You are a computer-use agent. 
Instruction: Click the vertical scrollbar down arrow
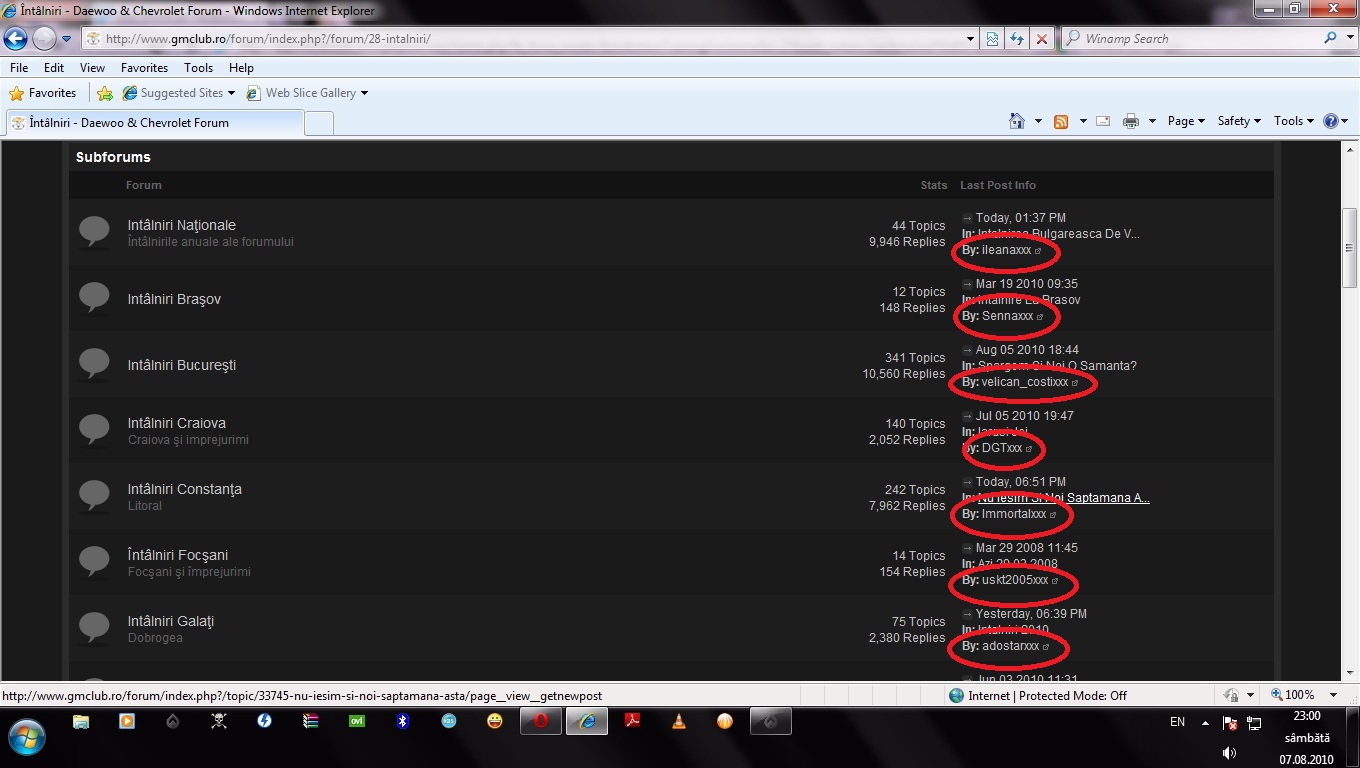click(x=1349, y=672)
